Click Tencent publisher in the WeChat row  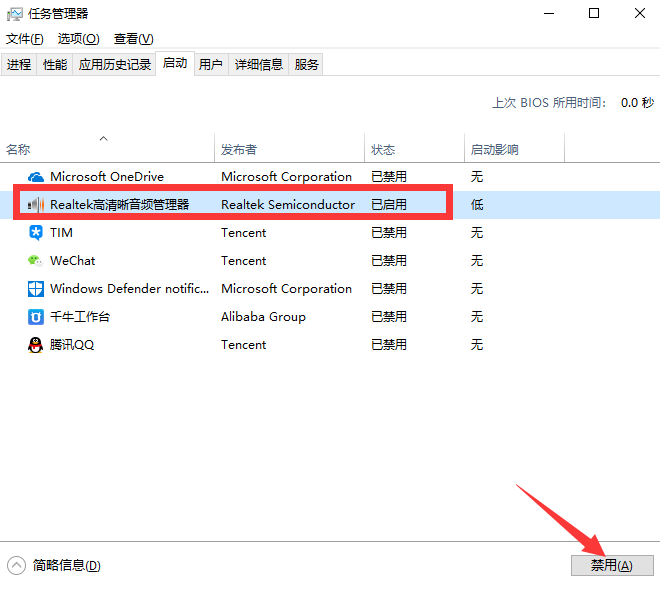244,261
